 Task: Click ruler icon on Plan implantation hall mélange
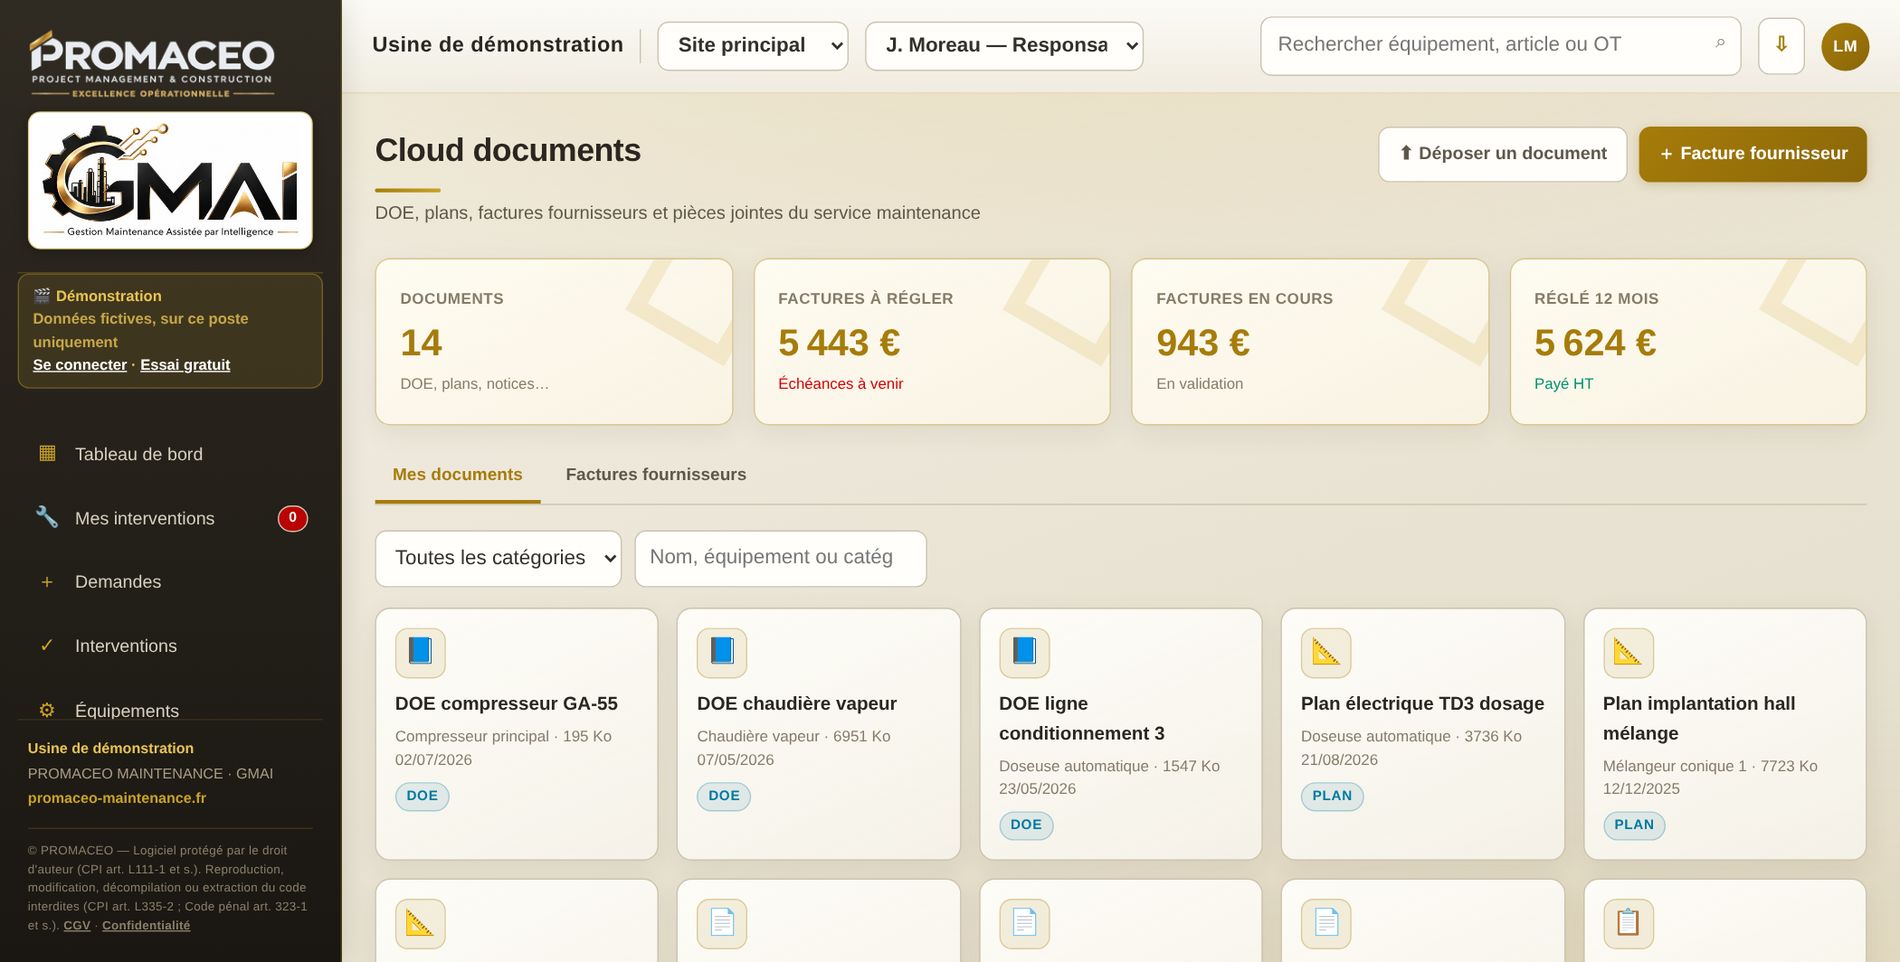(x=1628, y=652)
